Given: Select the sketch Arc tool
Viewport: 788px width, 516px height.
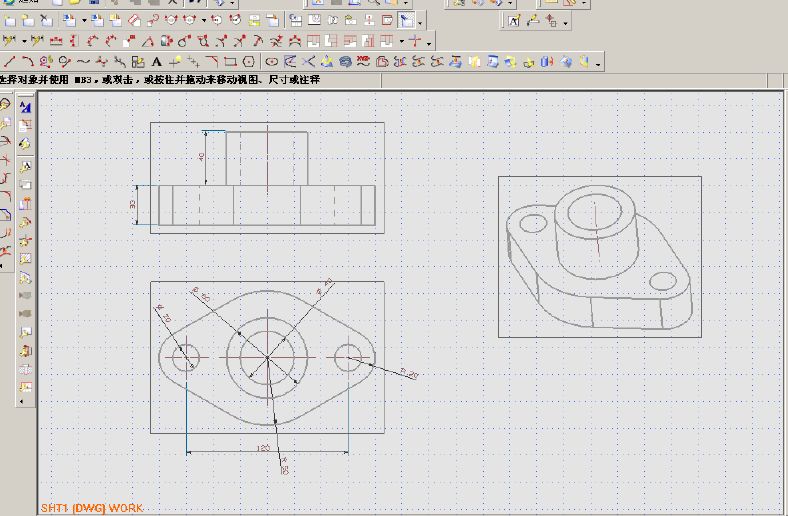Looking at the screenshot, I should (x=28, y=62).
